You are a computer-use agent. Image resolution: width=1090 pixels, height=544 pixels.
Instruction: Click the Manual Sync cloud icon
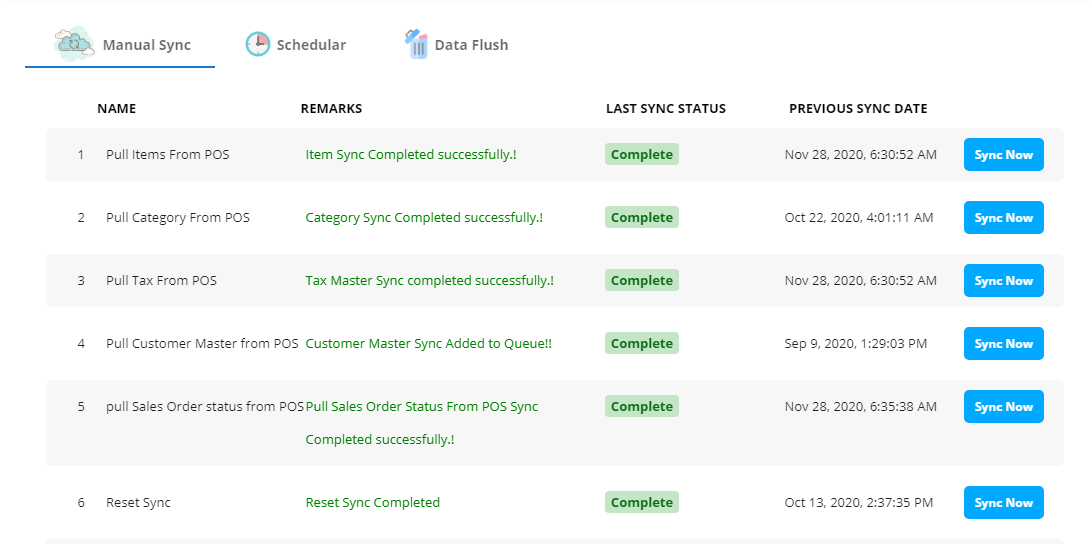point(75,44)
